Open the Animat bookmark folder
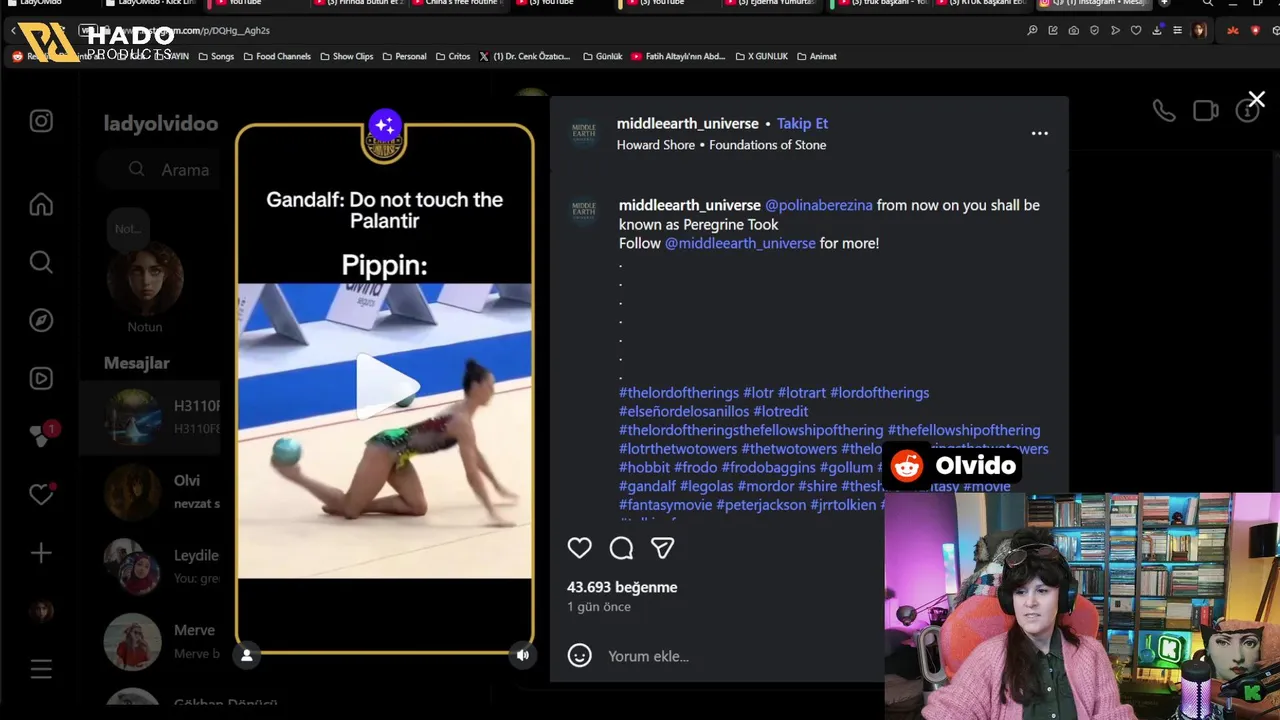The height and width of the screenshot is (720, 1280). point(817,56)
